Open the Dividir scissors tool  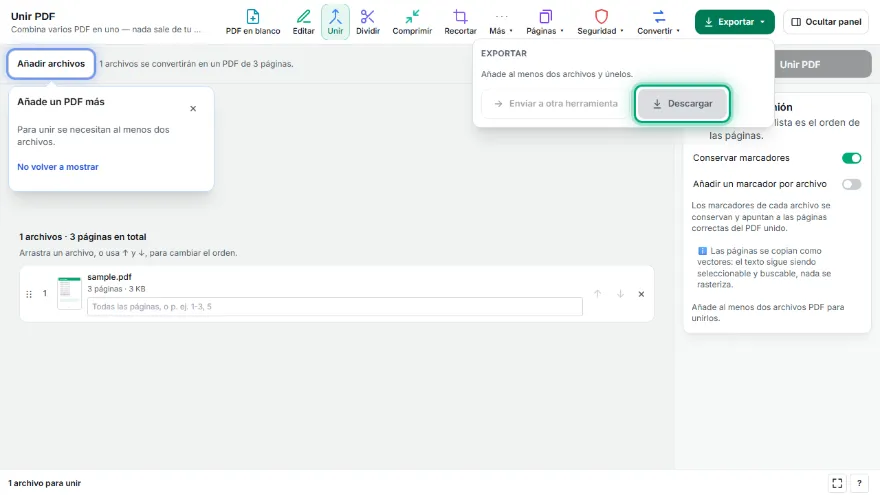368,22
